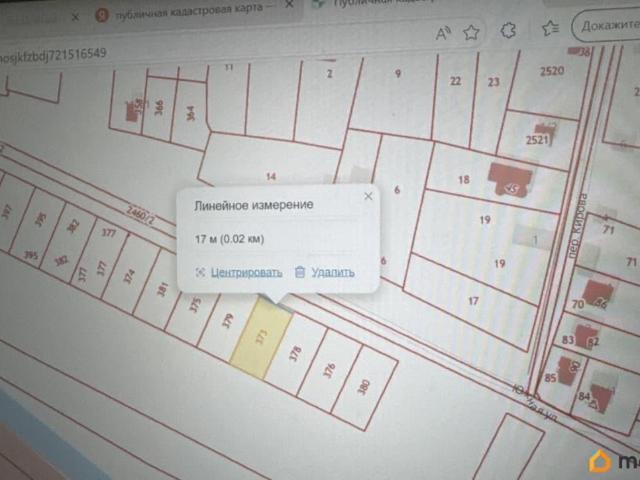Switch to публичная кадастровая карта tab
Screen dimensions: 640x480
(x=188, y=12)
